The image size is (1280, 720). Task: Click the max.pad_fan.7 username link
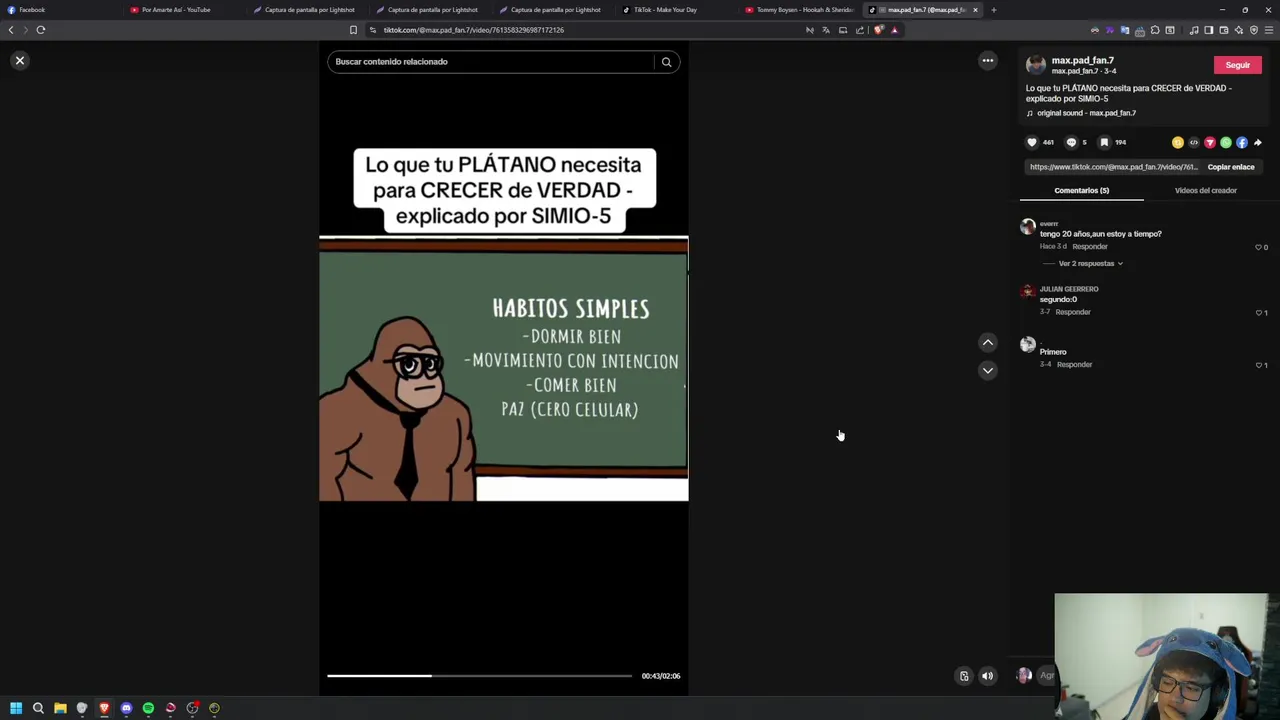[1082, 60]
